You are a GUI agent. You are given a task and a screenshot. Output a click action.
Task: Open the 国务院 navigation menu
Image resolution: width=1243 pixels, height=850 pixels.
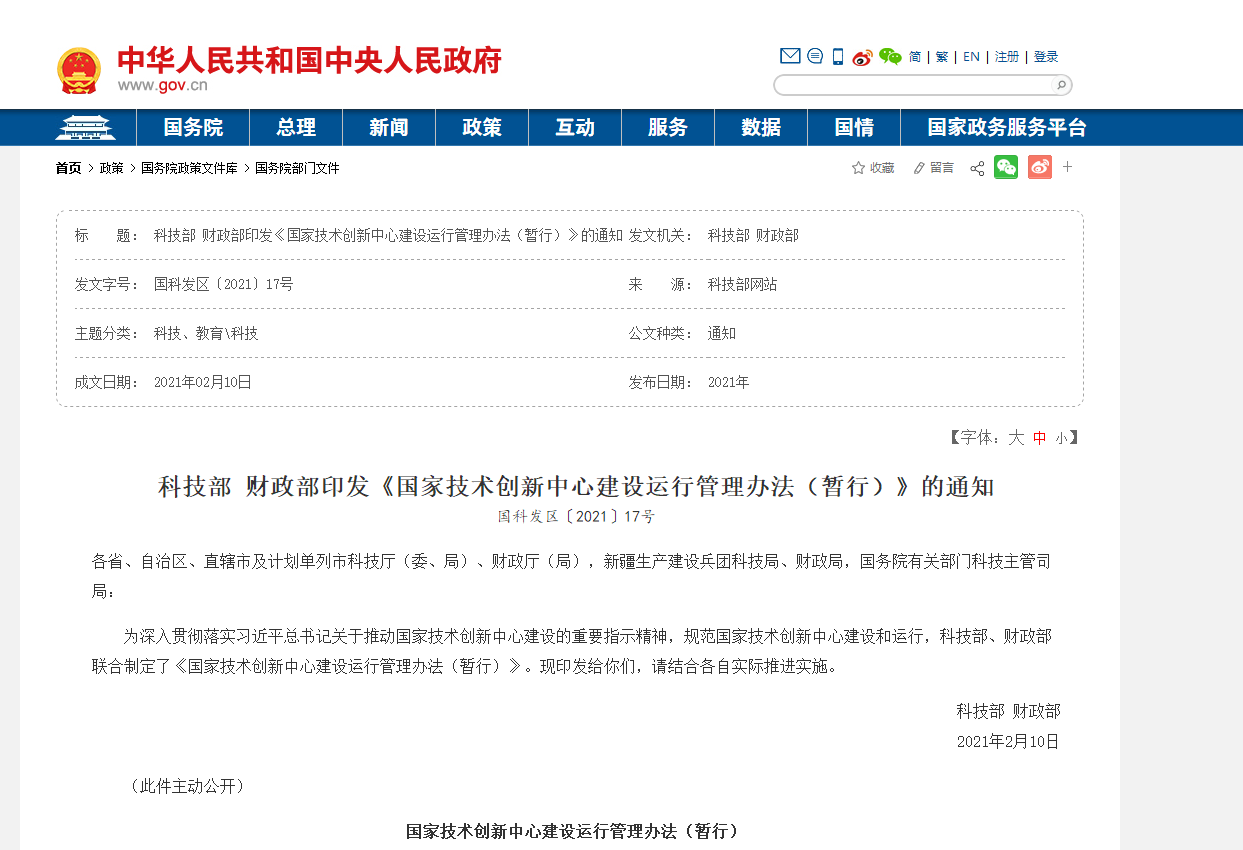pyautogui.click(x=193, y=128)
